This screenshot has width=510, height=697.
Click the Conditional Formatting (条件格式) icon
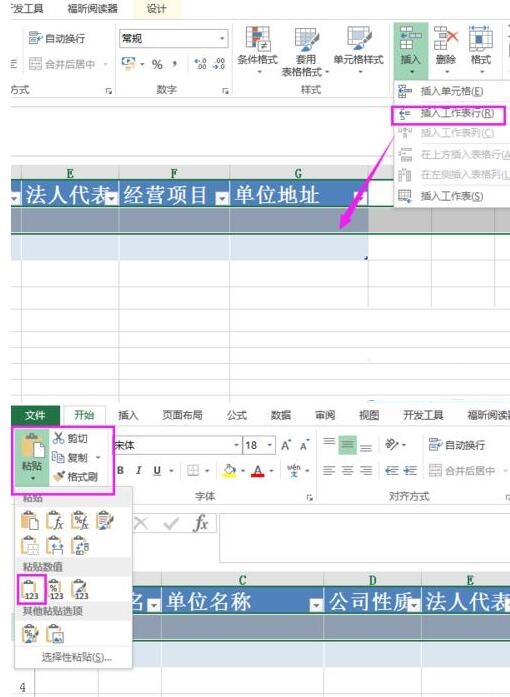[258, 39]
